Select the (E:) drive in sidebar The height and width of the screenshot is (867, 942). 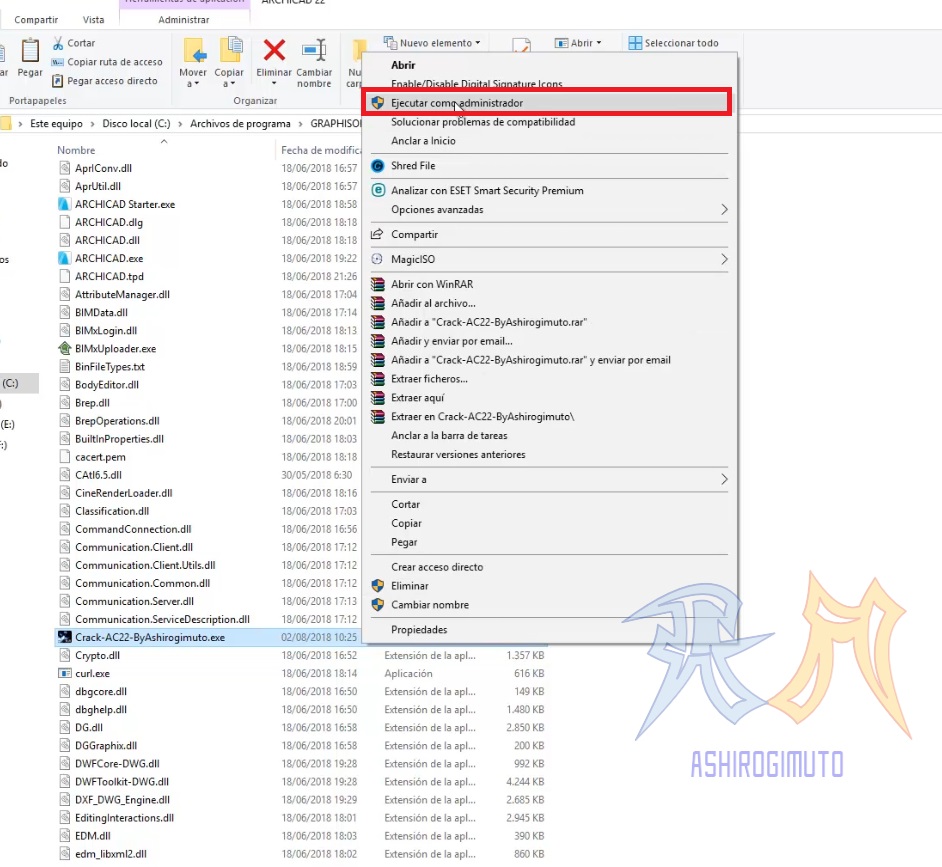pos(7,425)
